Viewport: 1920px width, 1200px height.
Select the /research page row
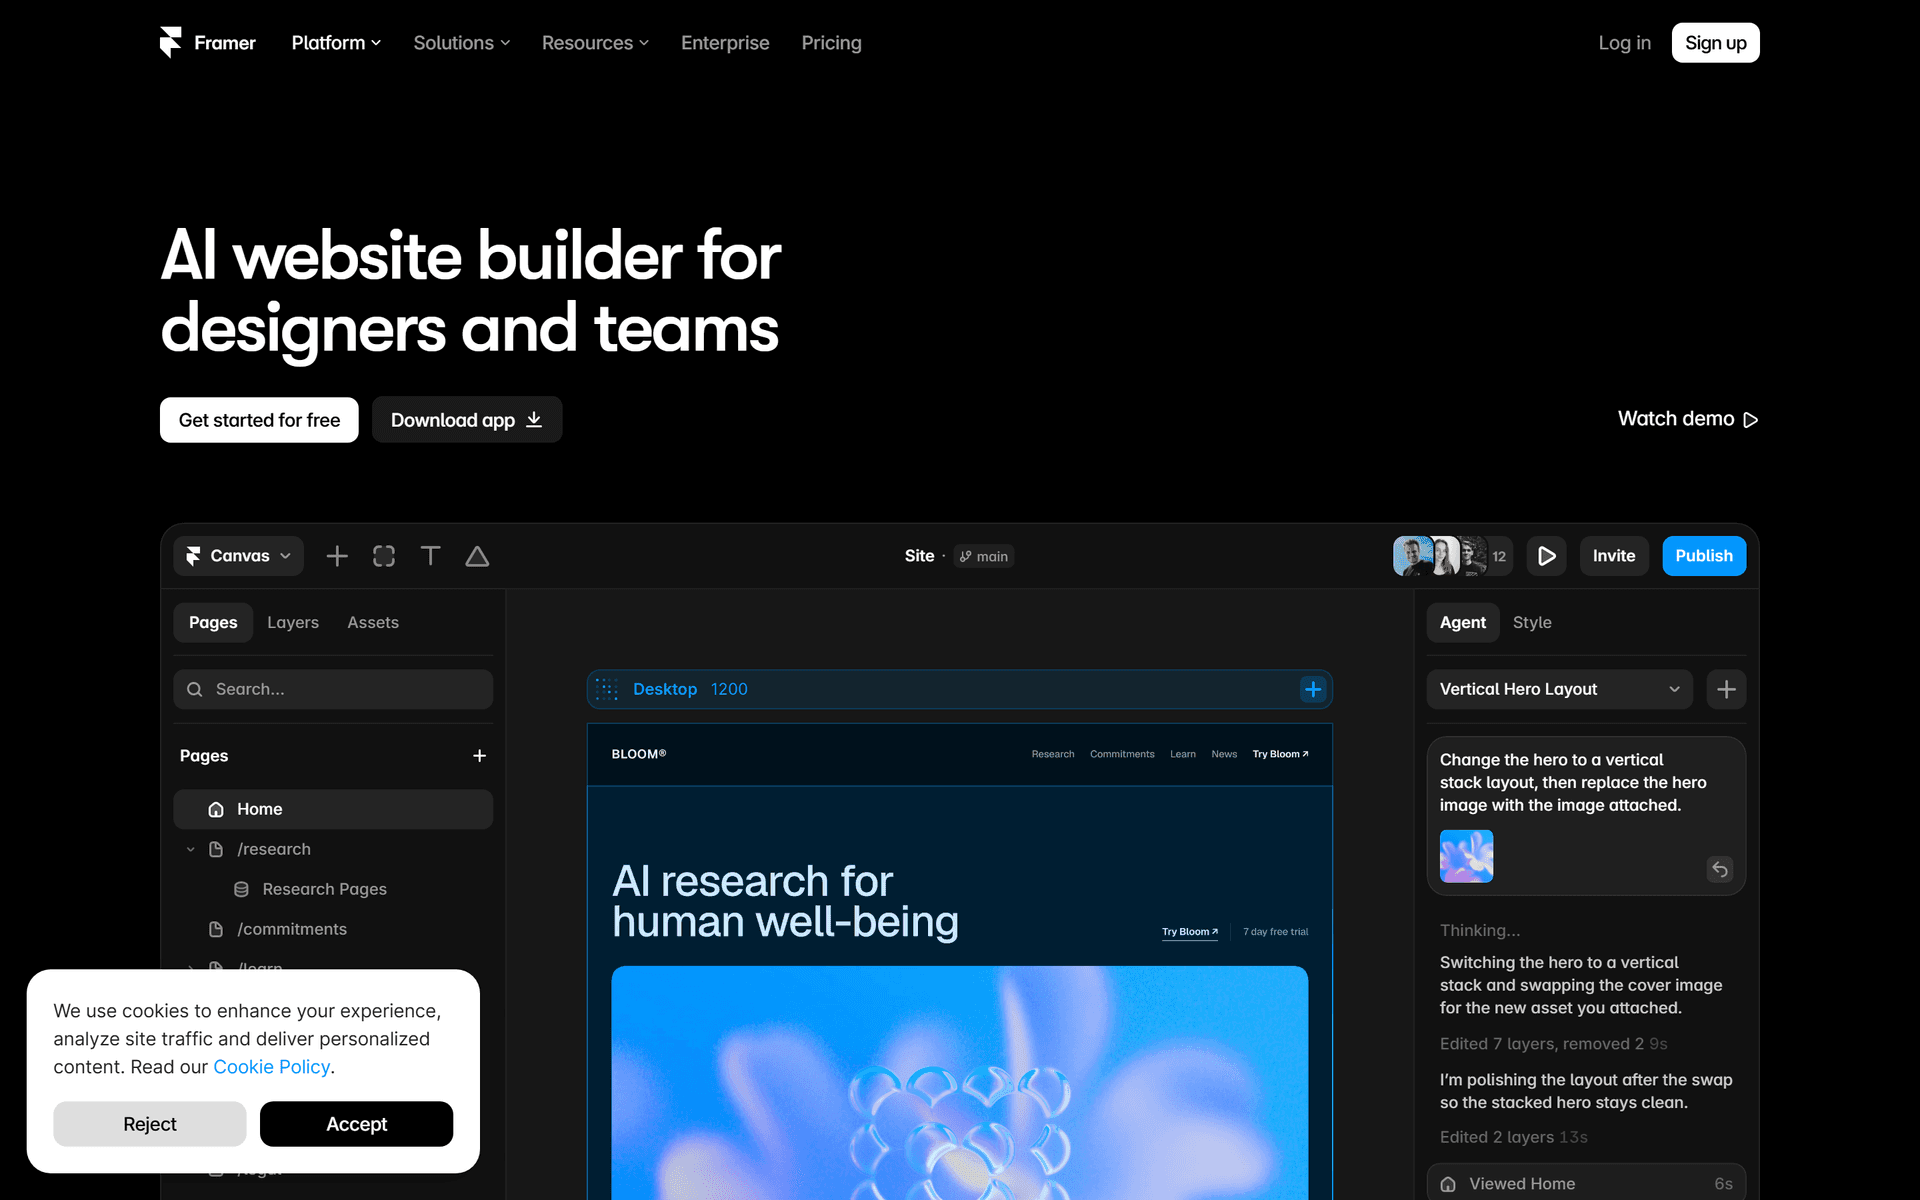coord(333,849)
